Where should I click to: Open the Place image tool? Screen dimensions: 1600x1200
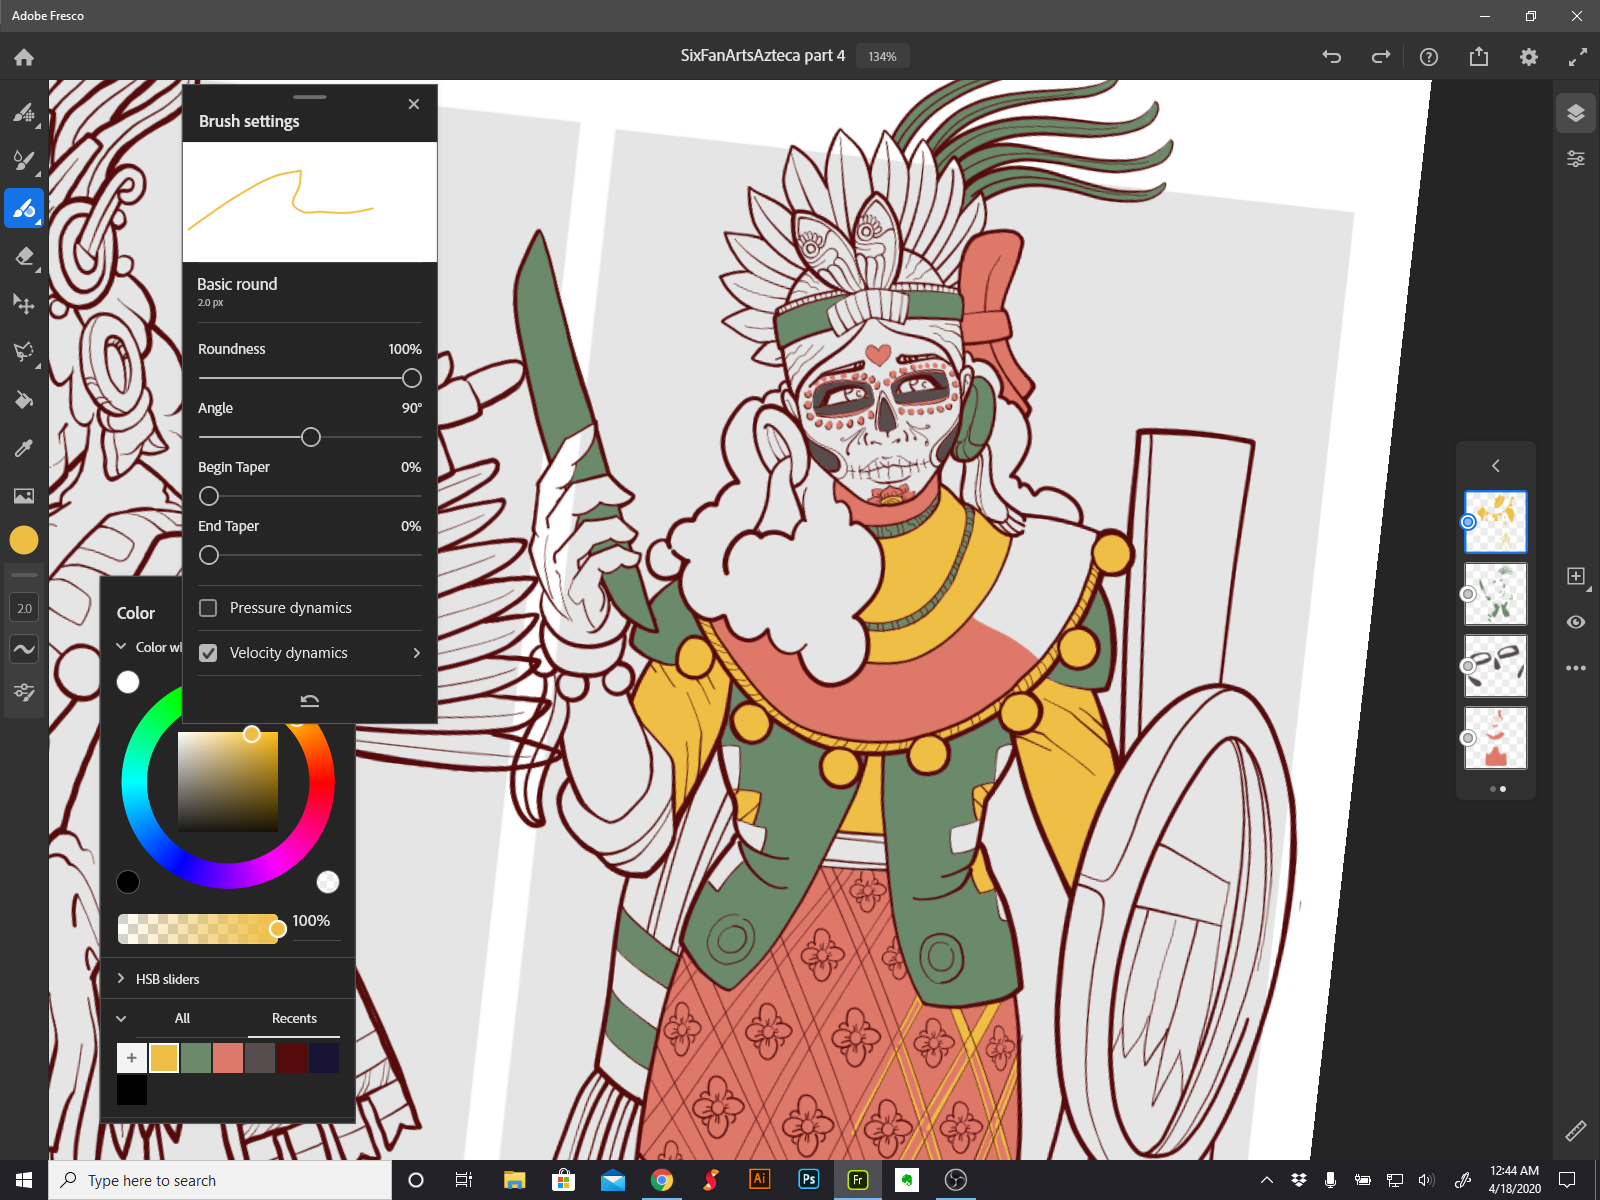tap(24, 496)
